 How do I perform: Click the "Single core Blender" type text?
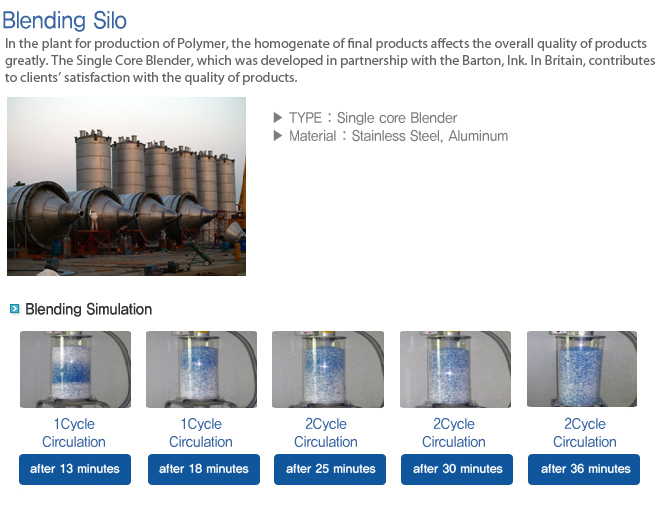click(397, 118)
